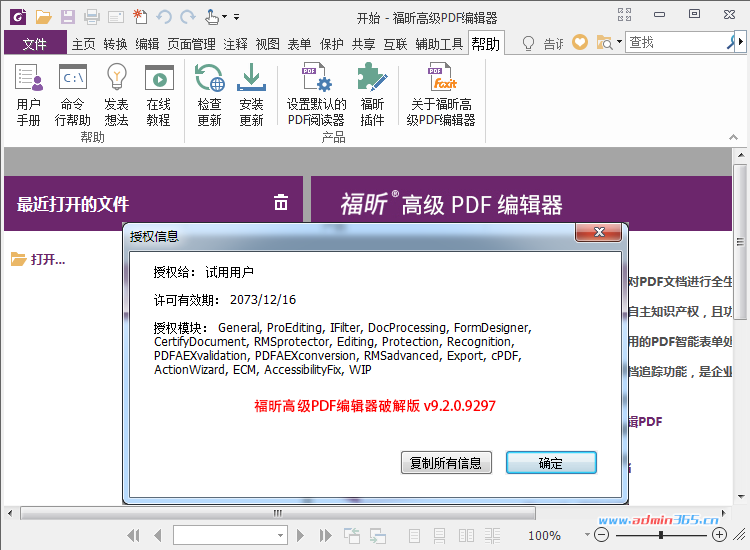
Task: Click 复制所有信息 button in dialog
Action: (x=446, y=462)
